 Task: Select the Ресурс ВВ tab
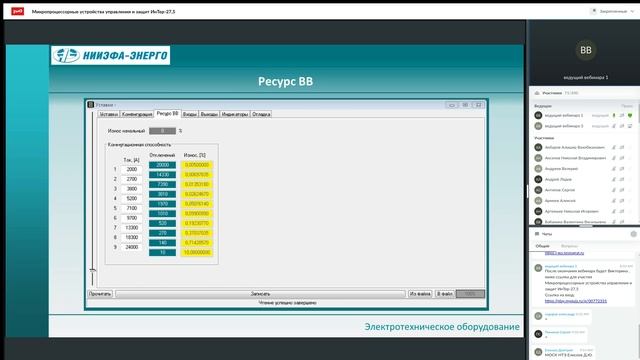point(167,113)
